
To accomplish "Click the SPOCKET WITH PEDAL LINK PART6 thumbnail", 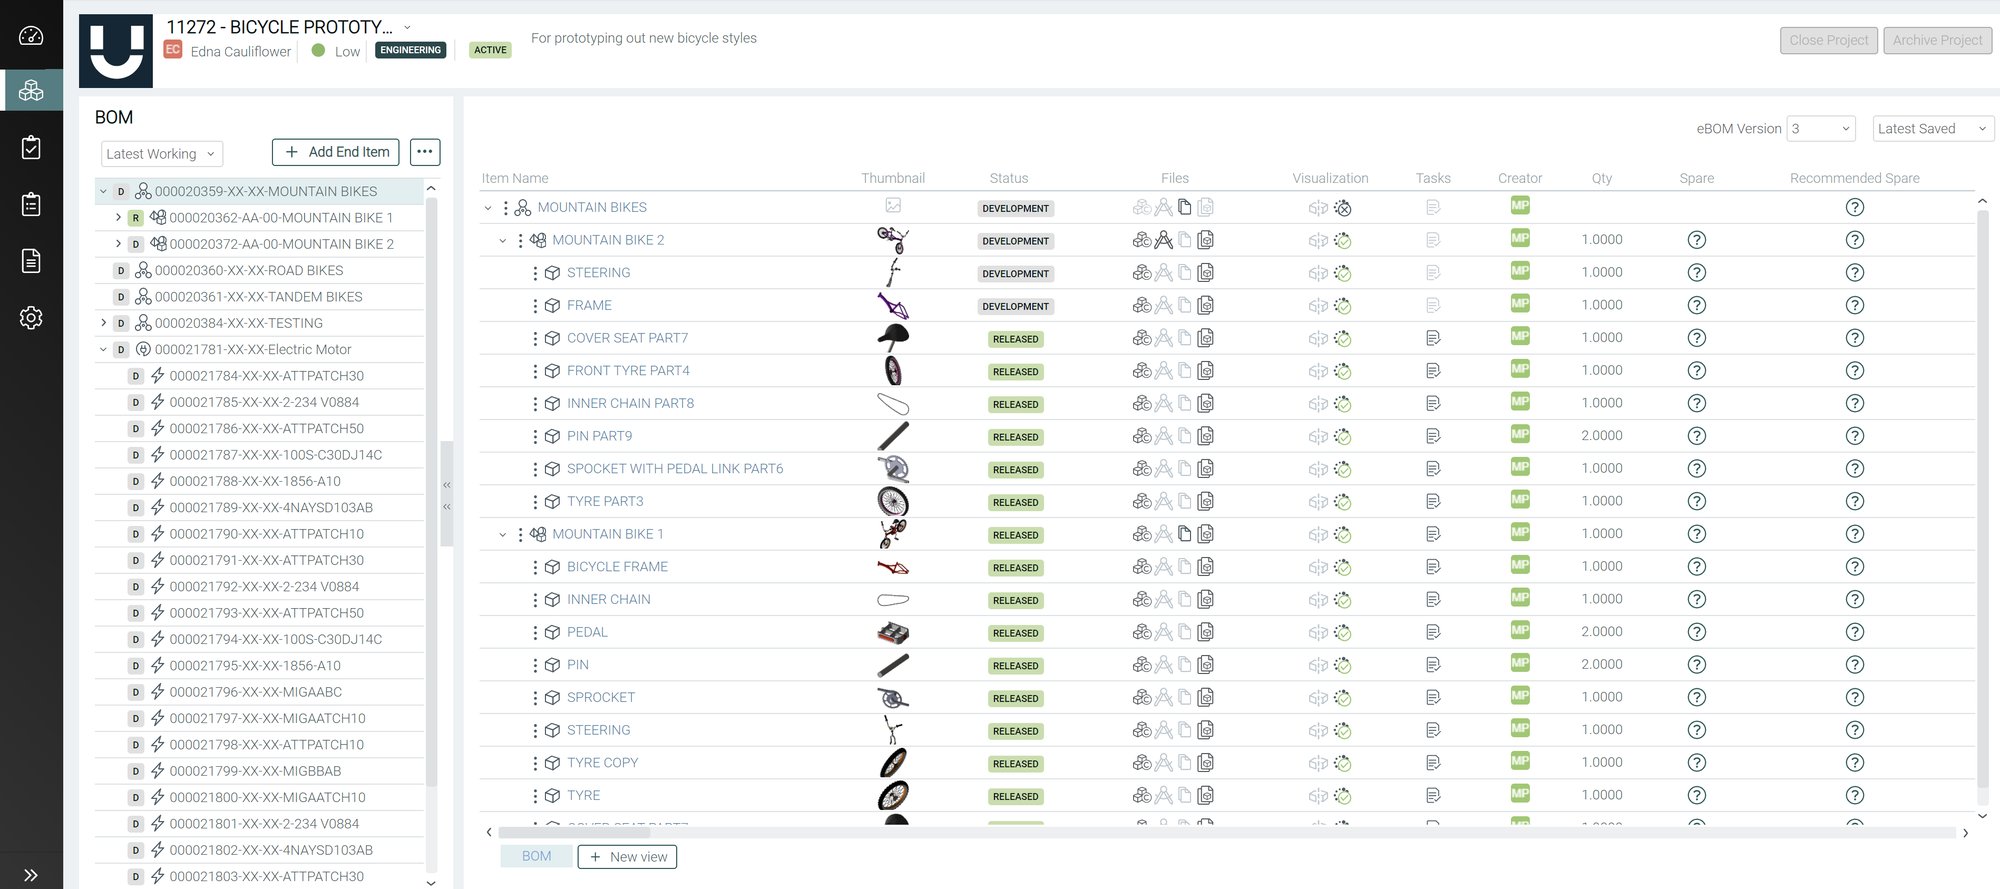I will pos(893,469).
